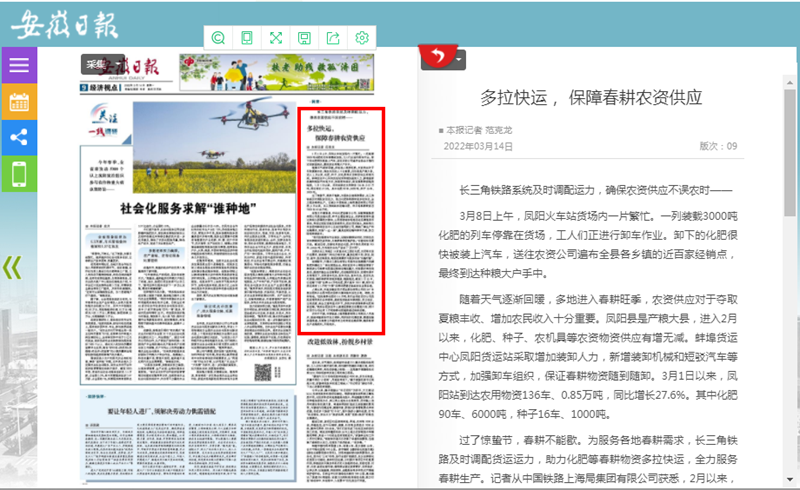Select the tablet view toolbar icon
This screenshot has width=800, height=490.
(247, 38)
